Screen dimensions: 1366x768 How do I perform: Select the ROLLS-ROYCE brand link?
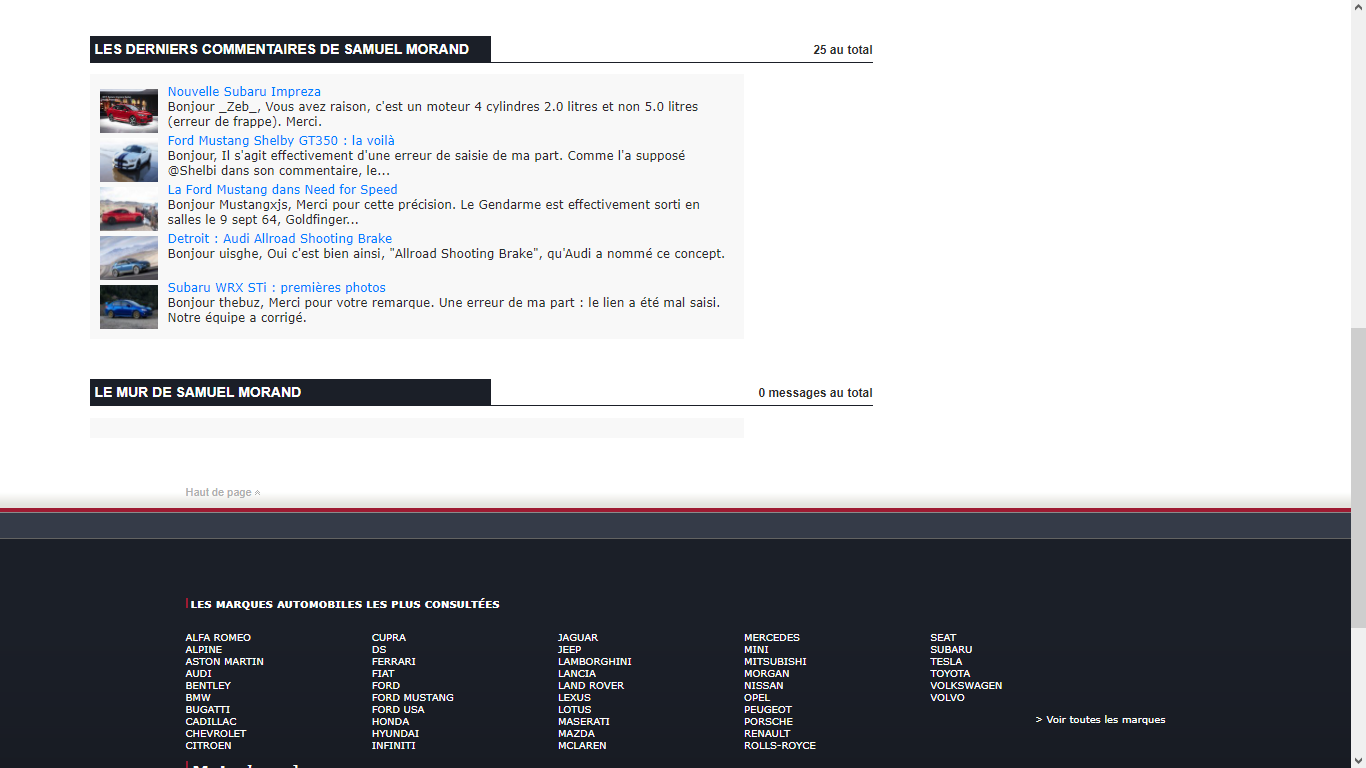(x=780, y=746)
